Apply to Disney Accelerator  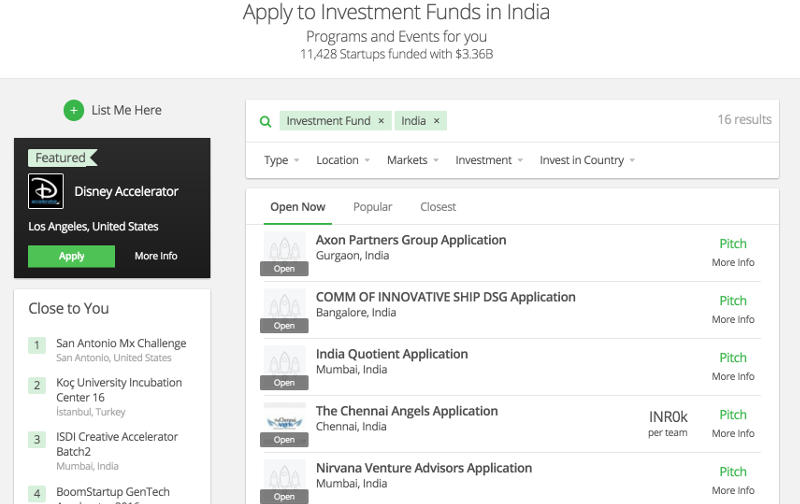(71, 256)
